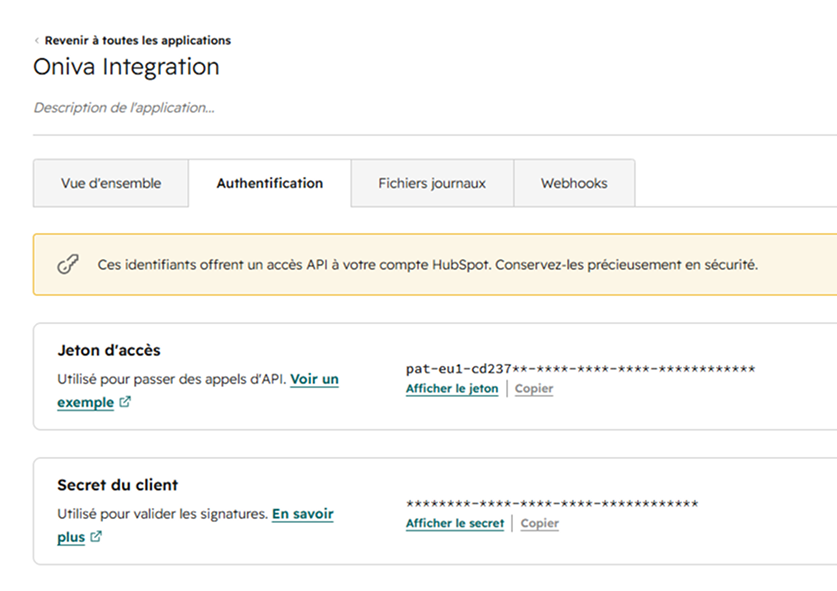Click the masked client secret value
The height and width of the screenshot is (591, 837).
[552, 503]
